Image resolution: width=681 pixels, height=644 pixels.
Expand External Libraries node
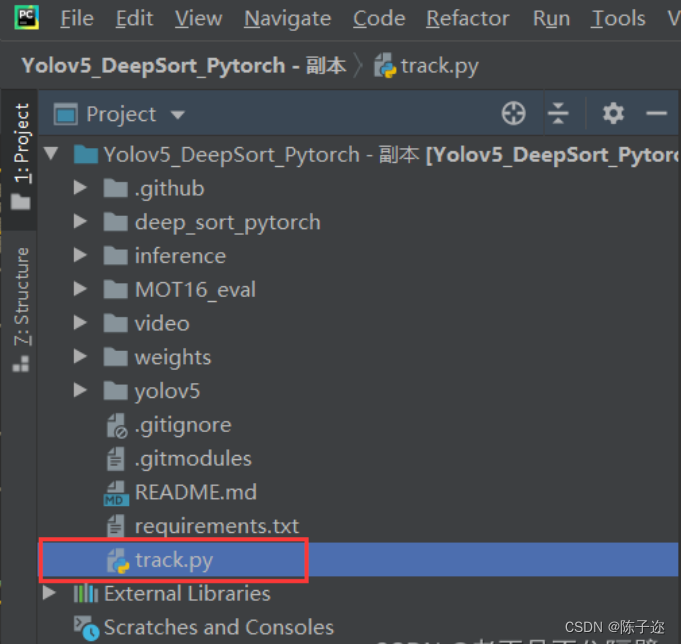click(49, 593)
